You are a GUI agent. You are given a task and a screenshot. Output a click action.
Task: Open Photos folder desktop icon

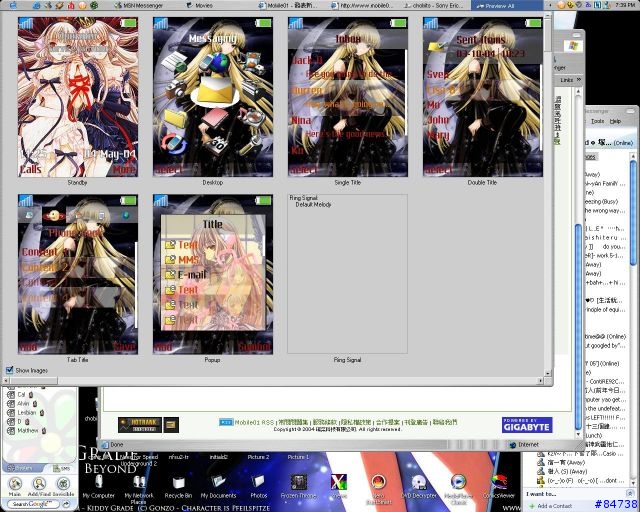click(x=259, y=487)
